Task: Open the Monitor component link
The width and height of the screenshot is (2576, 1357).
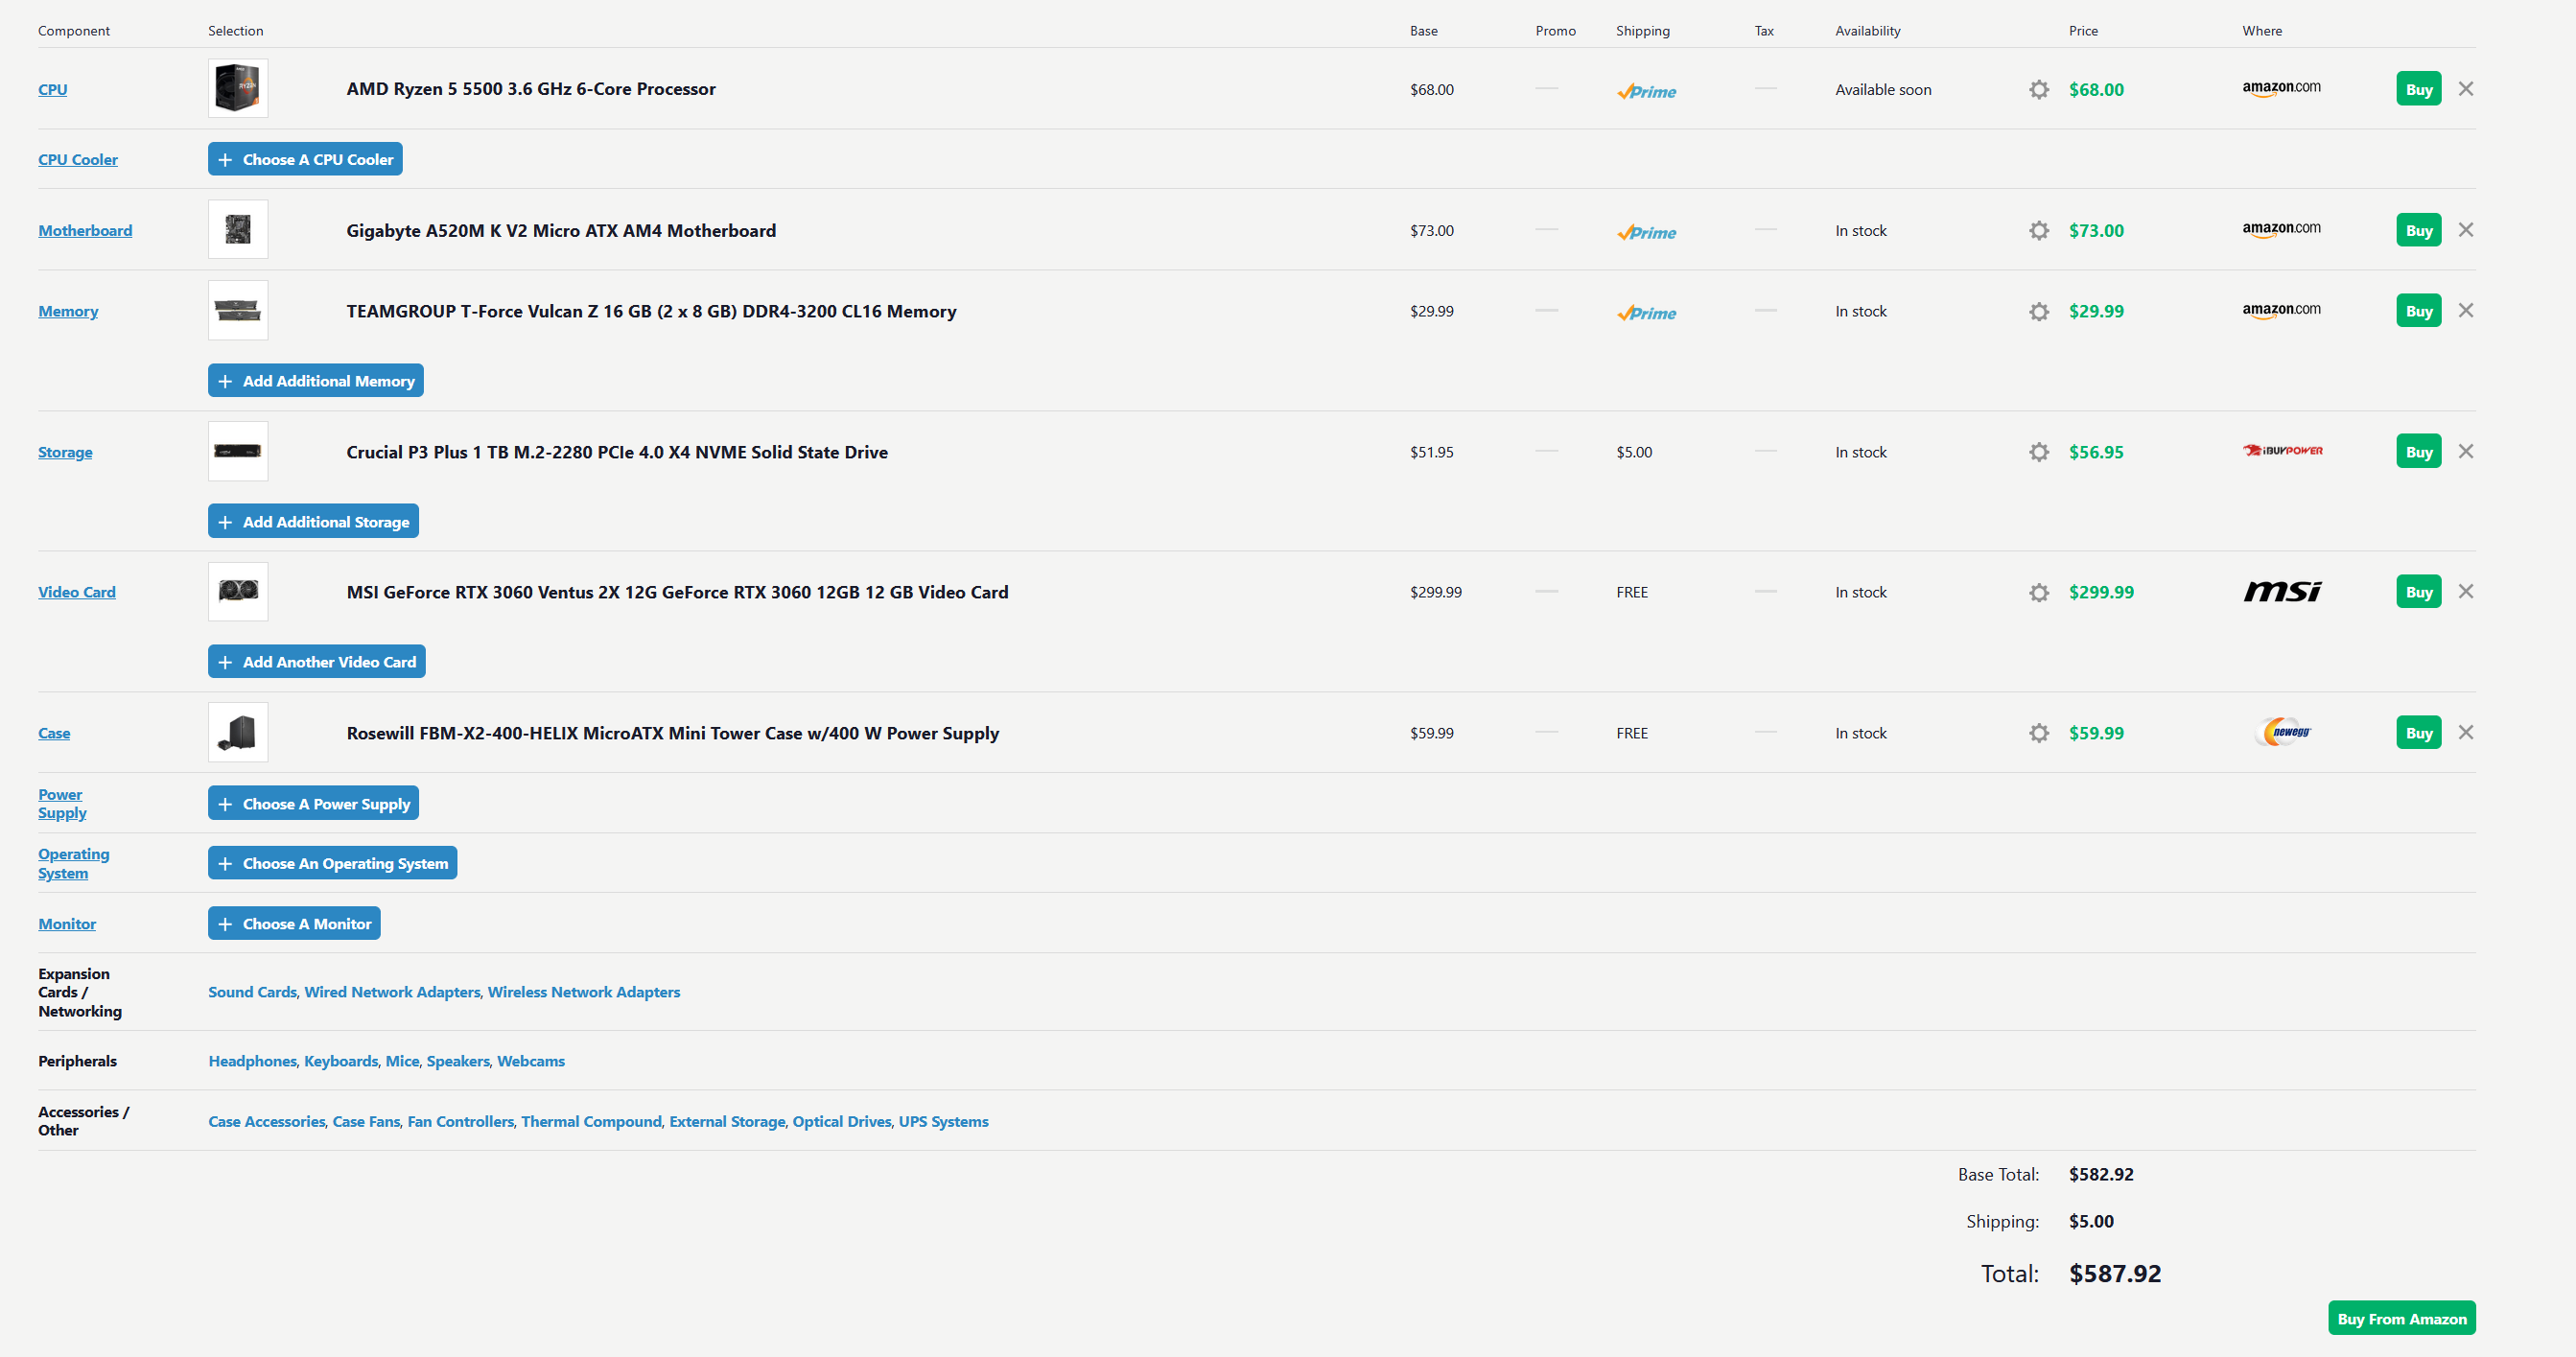Action: [x=67, y=923]
